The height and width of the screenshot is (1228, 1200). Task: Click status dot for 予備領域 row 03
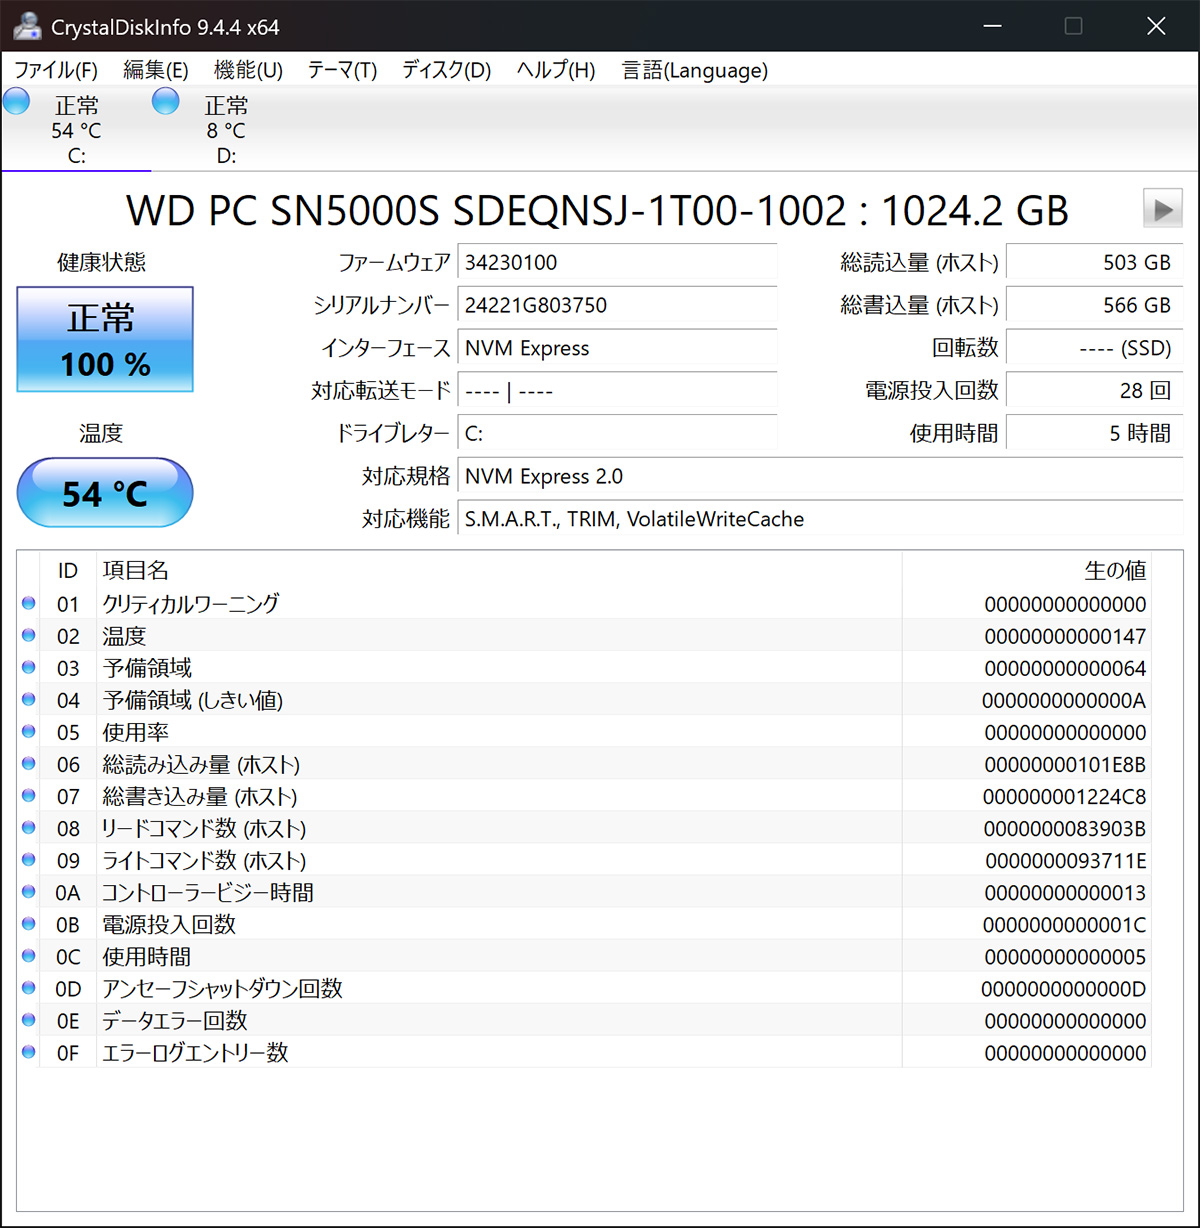tap(29, 667)
